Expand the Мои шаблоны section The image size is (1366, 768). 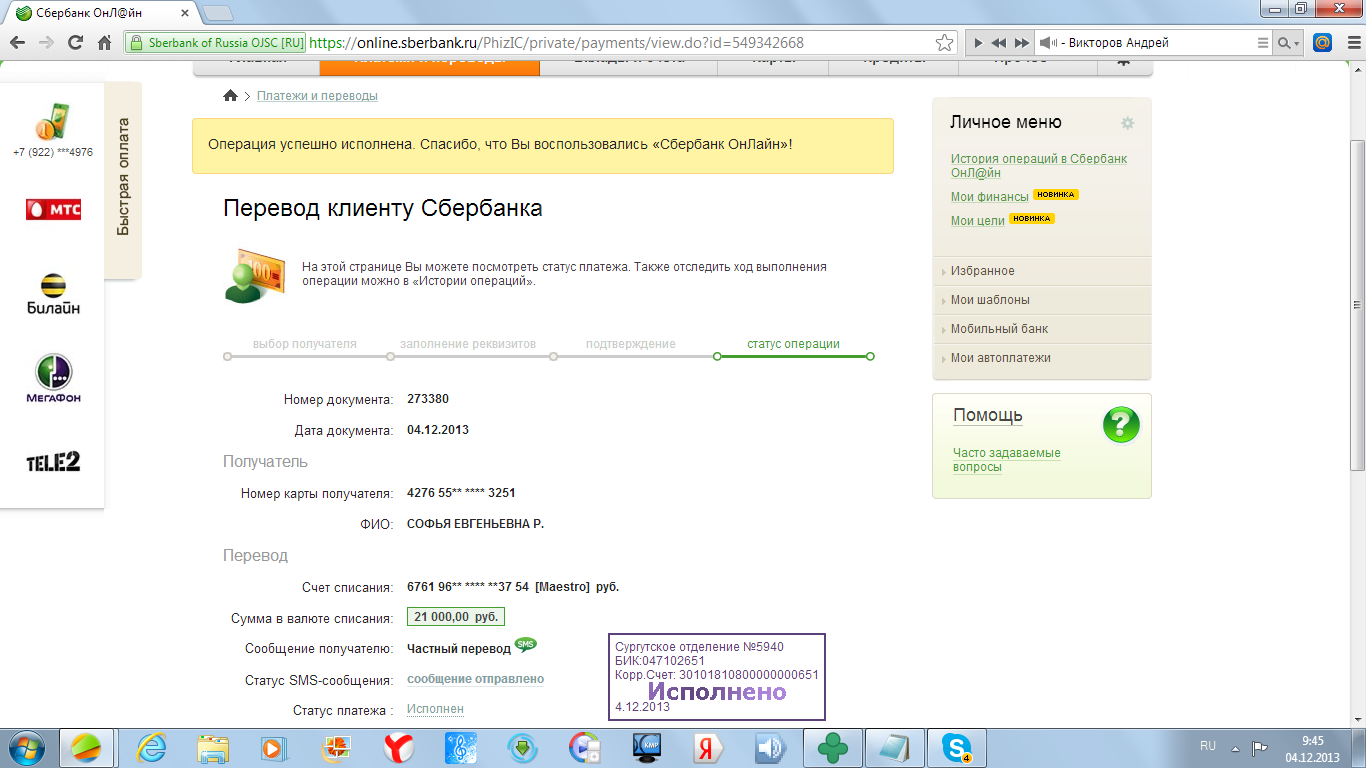click(1041, 300)
